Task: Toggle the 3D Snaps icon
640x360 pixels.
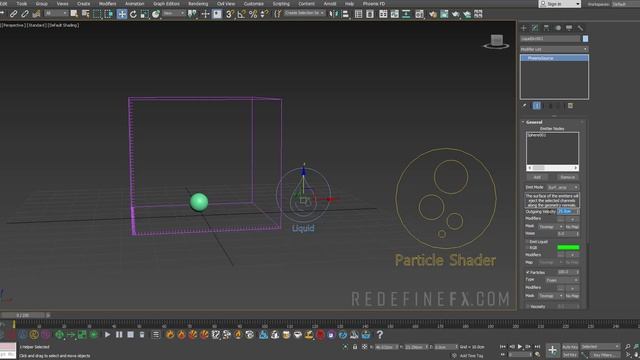Action: (230, 14)
